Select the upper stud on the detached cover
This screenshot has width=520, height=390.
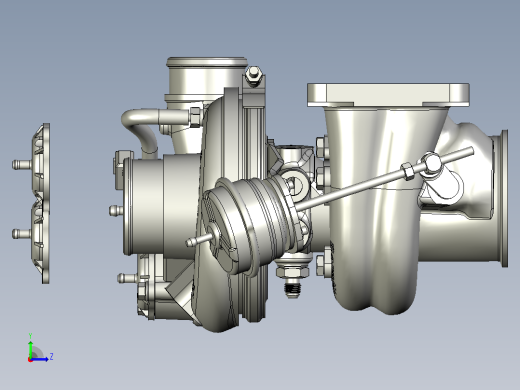pos(22,164)
